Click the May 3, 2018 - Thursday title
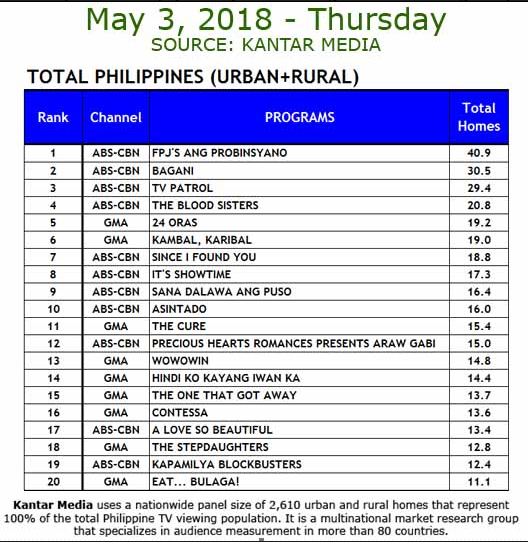 (x=266, y=20)
